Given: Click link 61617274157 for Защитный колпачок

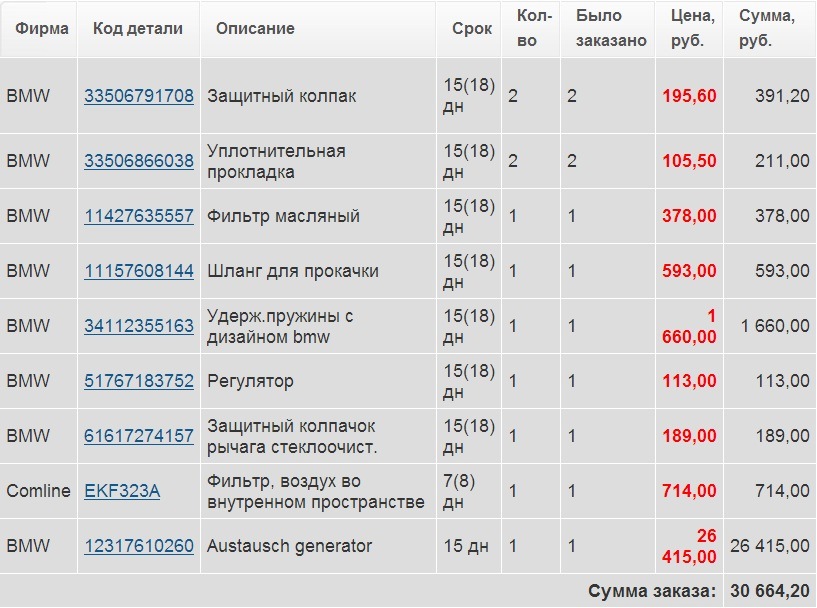Looking at the screenshot, I should [140, 436].
